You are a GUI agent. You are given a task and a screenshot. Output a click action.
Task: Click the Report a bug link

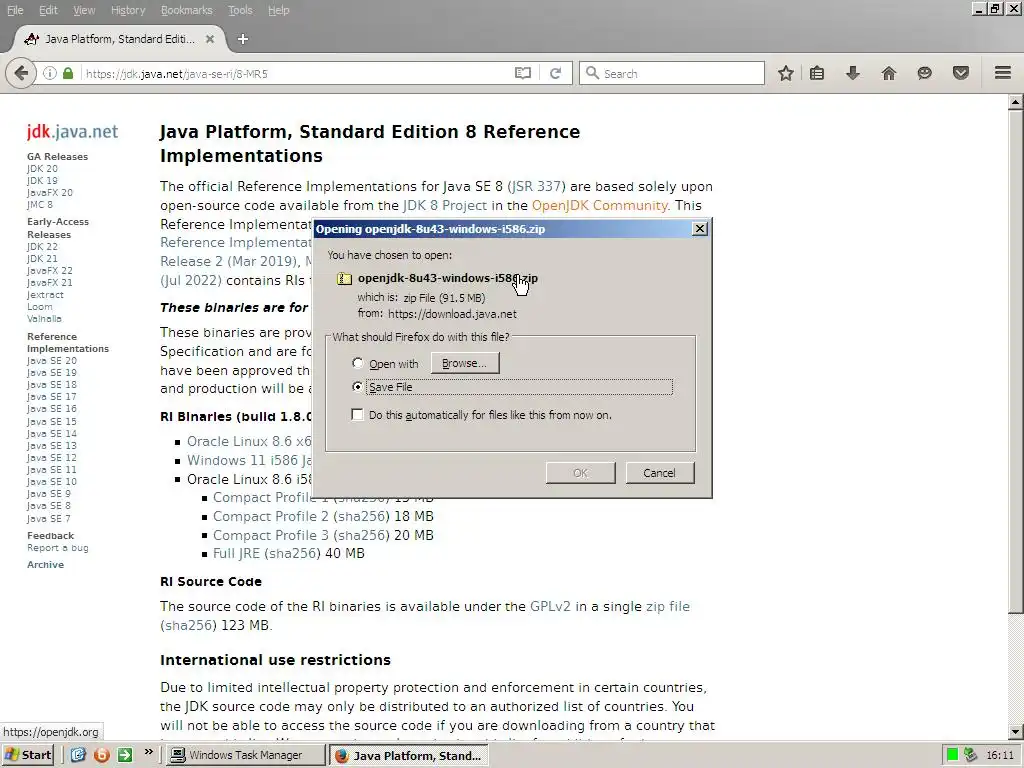click(57, 548)
